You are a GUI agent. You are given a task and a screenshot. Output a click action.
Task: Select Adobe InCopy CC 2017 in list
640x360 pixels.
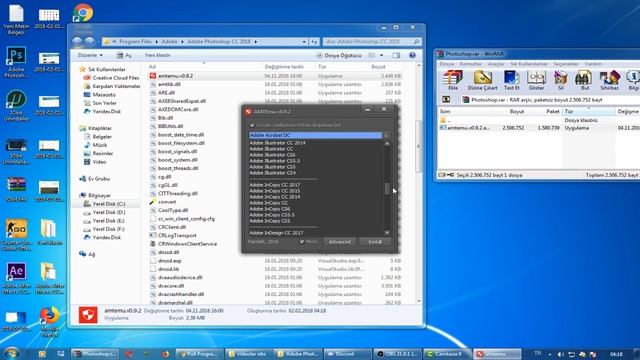click(x=275, y=185)
